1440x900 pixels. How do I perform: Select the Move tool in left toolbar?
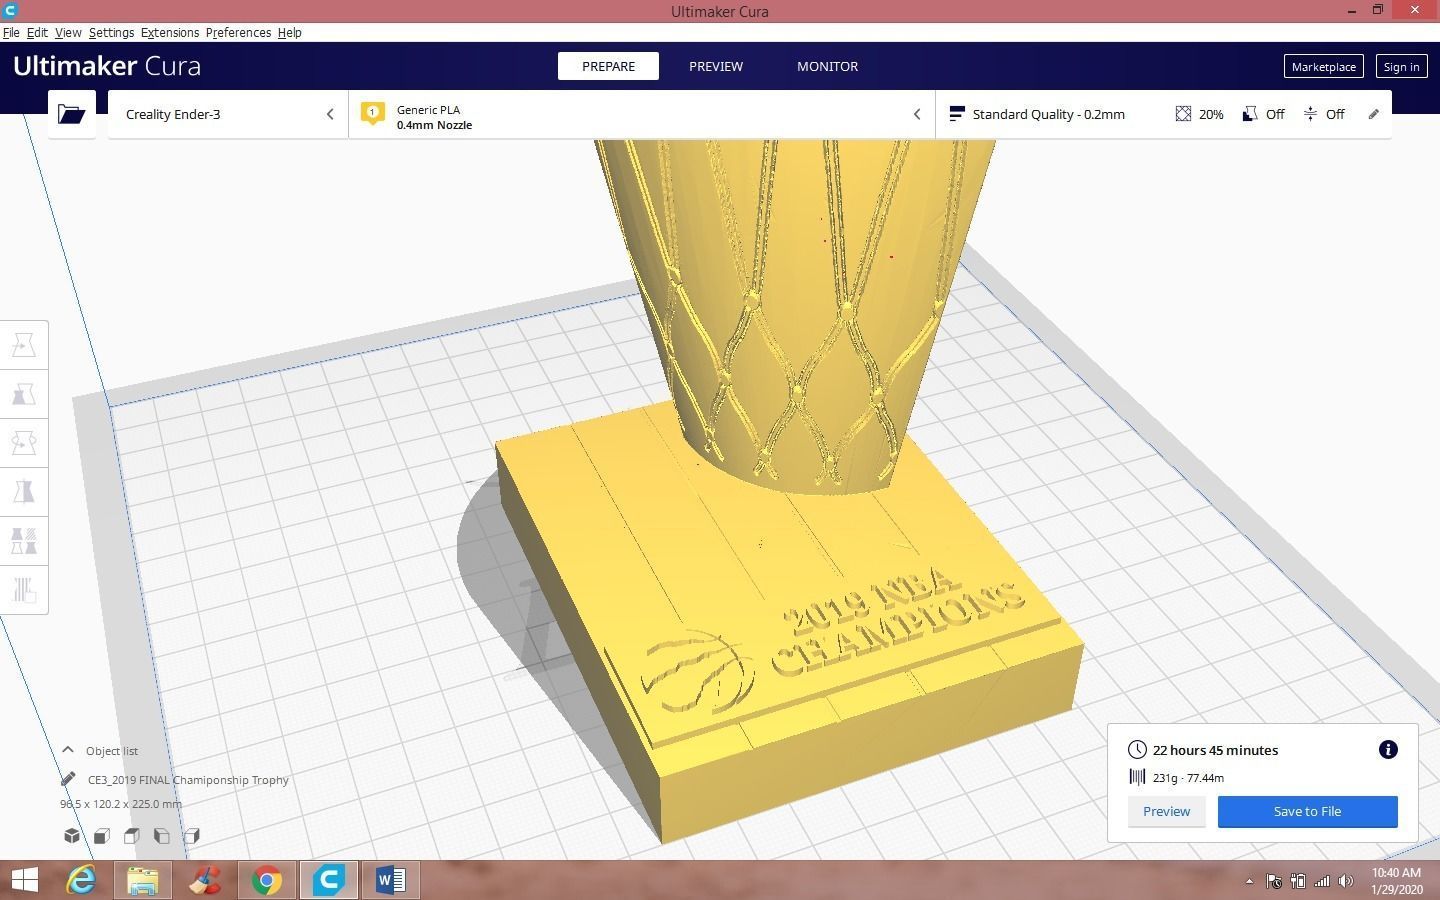click(24, 345)
